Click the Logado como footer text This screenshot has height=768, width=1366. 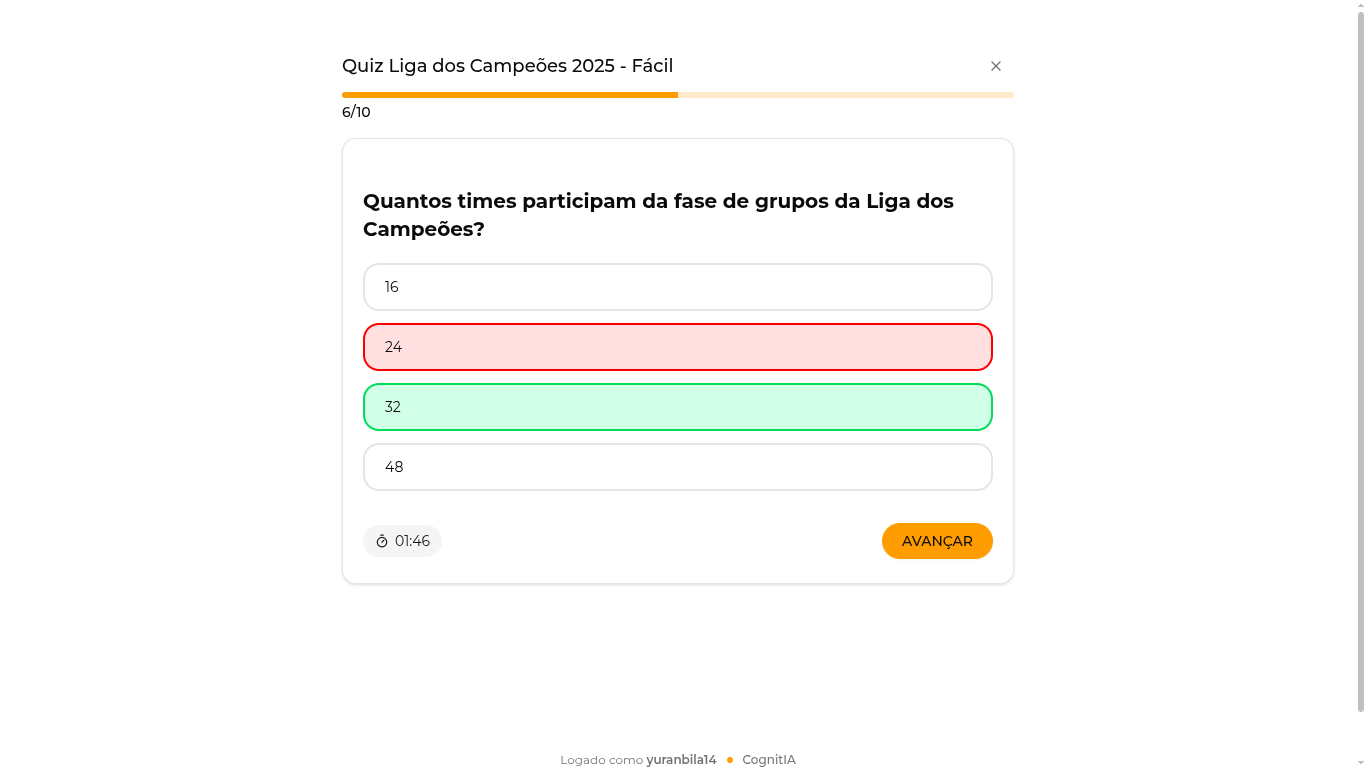600,759
